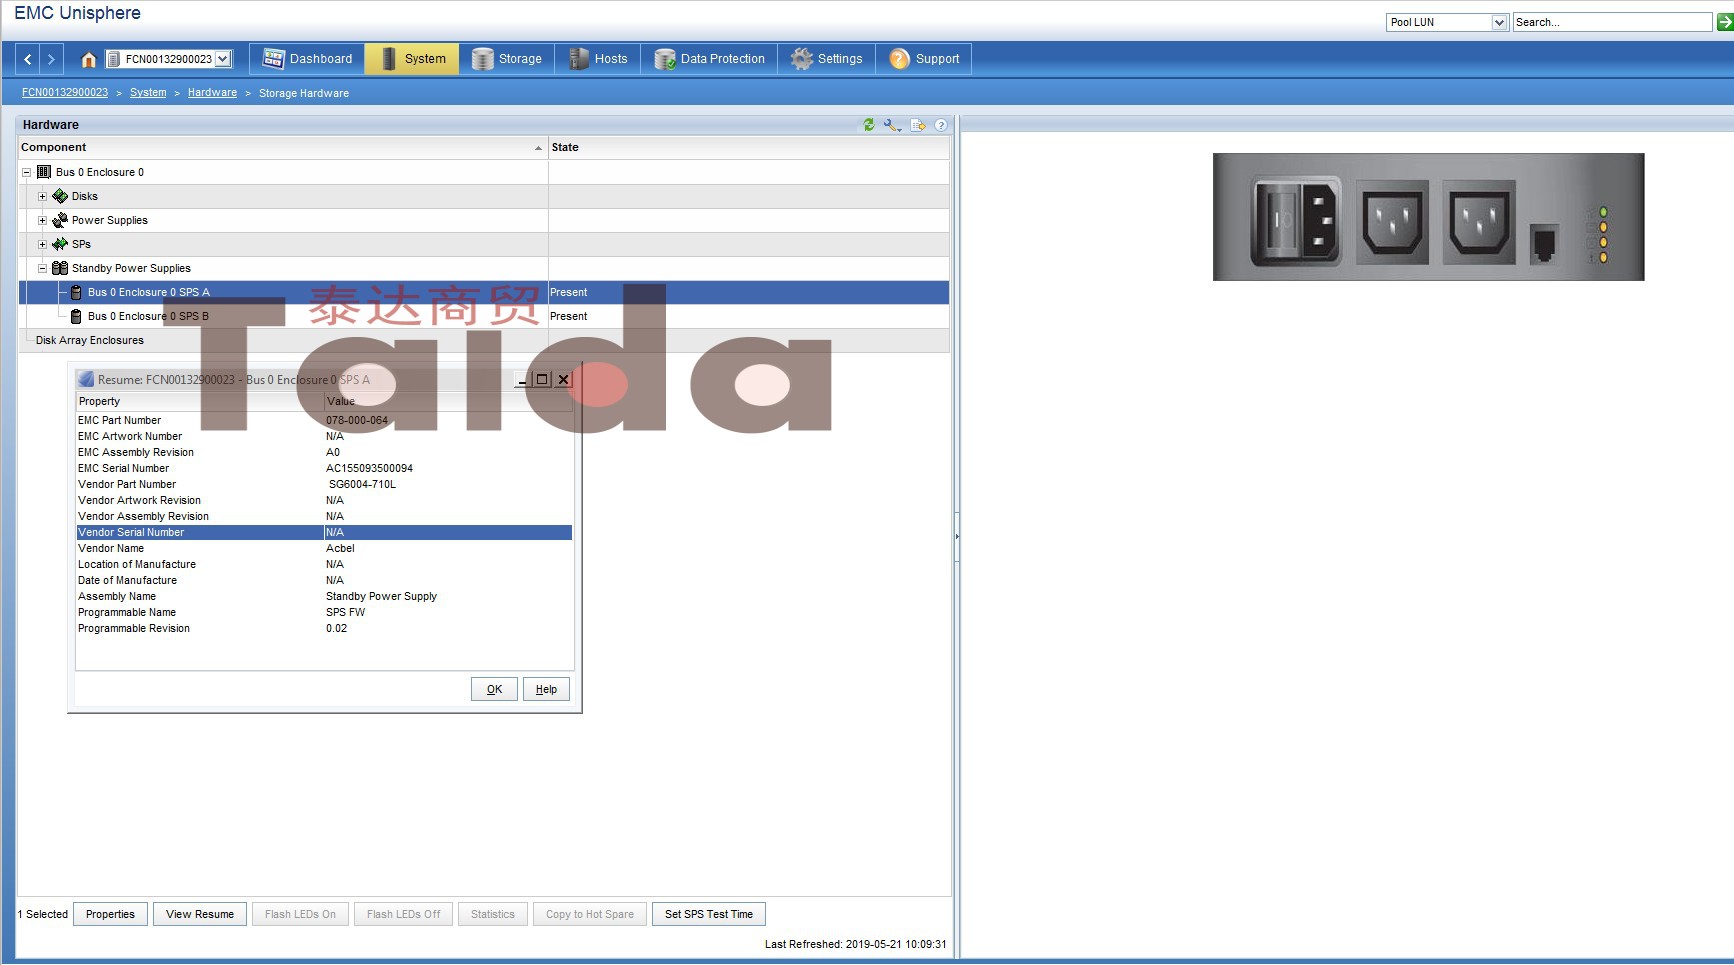
Task: Select the Vendor Serial Number row
Action: [x=324, y=532]
